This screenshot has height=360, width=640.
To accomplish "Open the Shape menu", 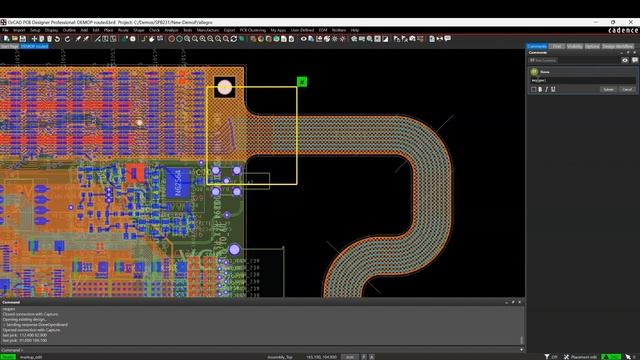I will click(139, 30).
